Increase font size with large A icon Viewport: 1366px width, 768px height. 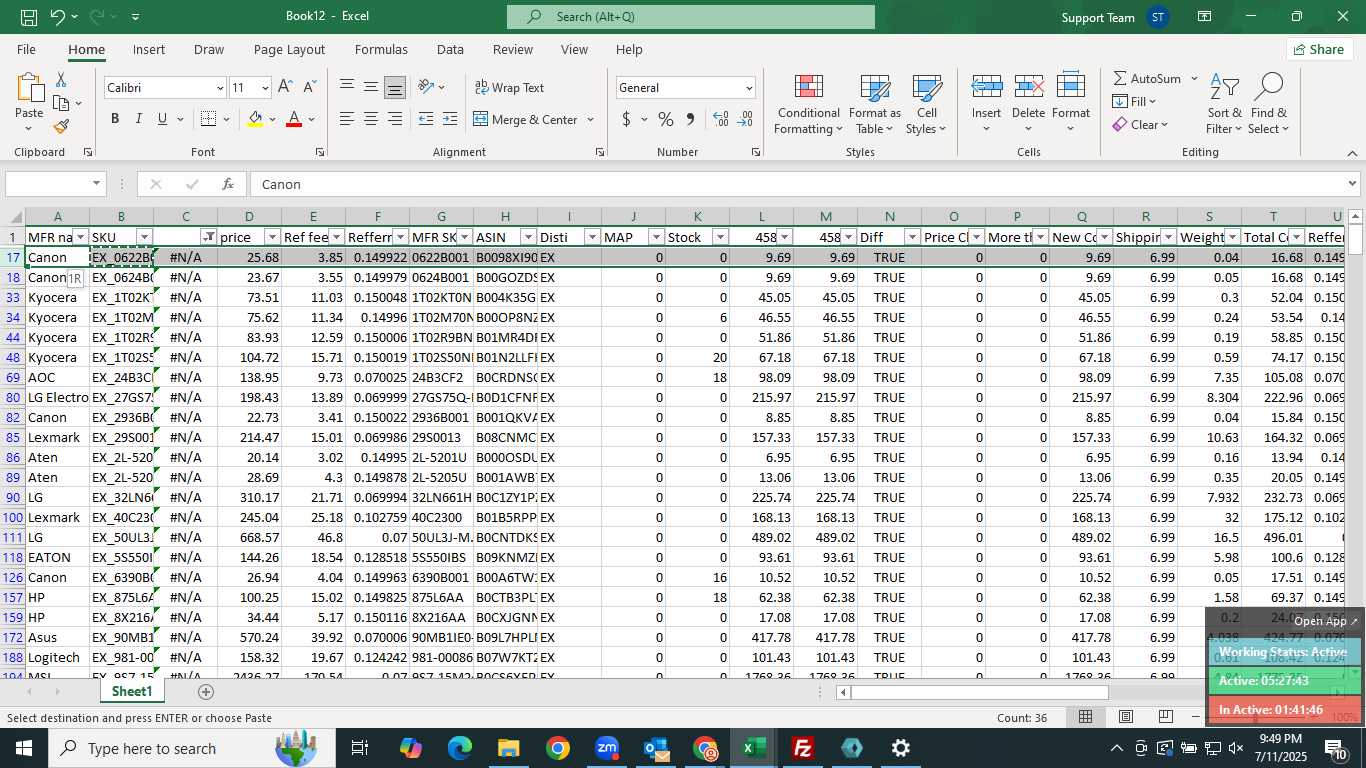tap(285, 88)
